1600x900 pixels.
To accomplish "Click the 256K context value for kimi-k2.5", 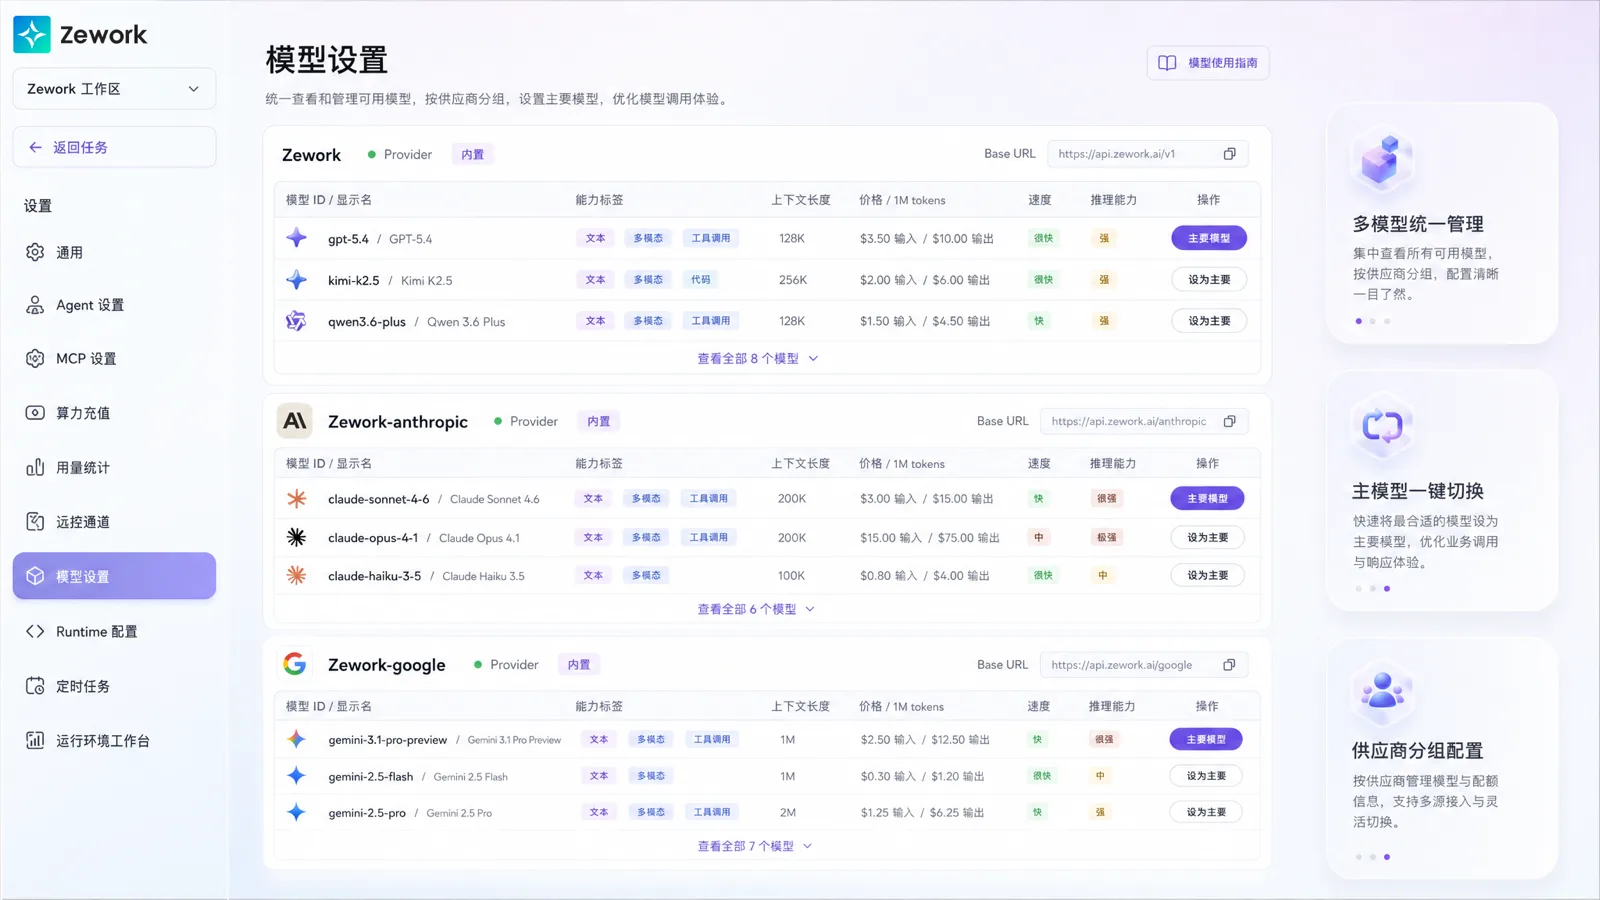I will 793,280.
